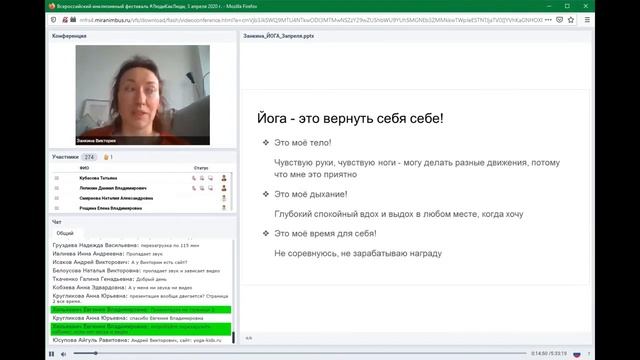Click the Save to Pocket icon
Image resolution: width=640 pixels, height=360 pixels.
tap(560, 20)
